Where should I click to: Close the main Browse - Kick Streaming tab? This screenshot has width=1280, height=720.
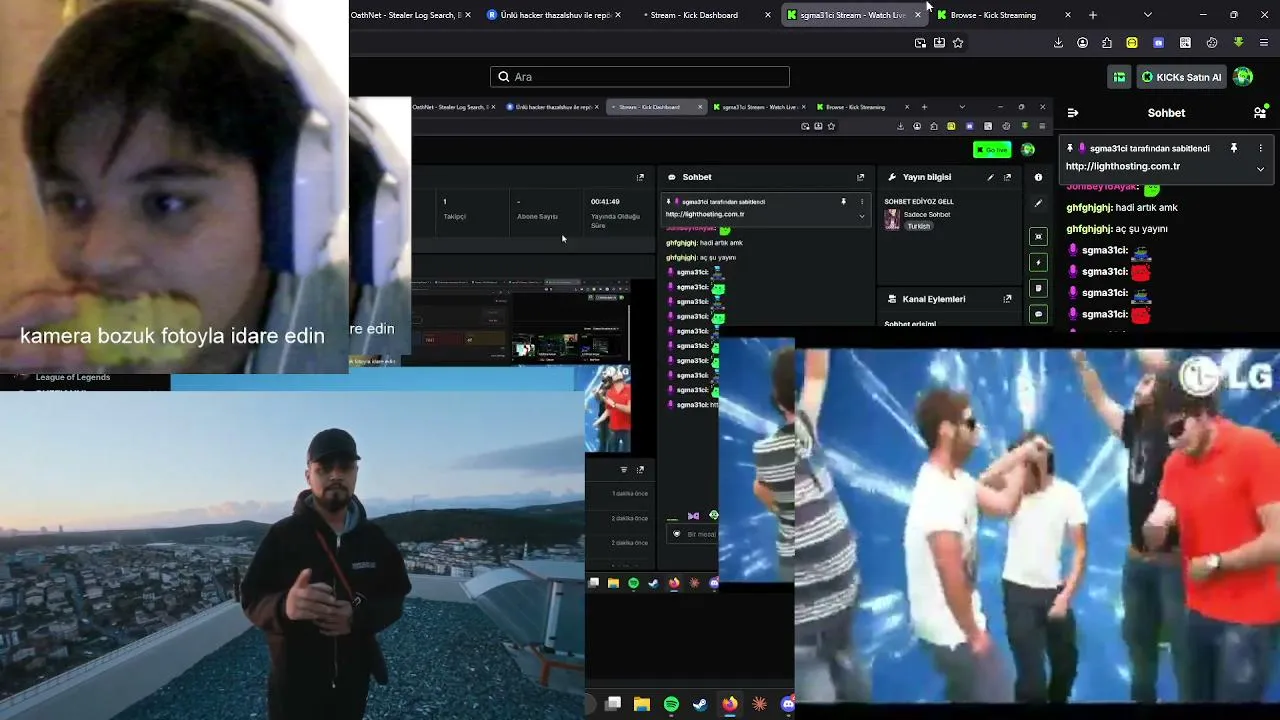coord(1068,15)
